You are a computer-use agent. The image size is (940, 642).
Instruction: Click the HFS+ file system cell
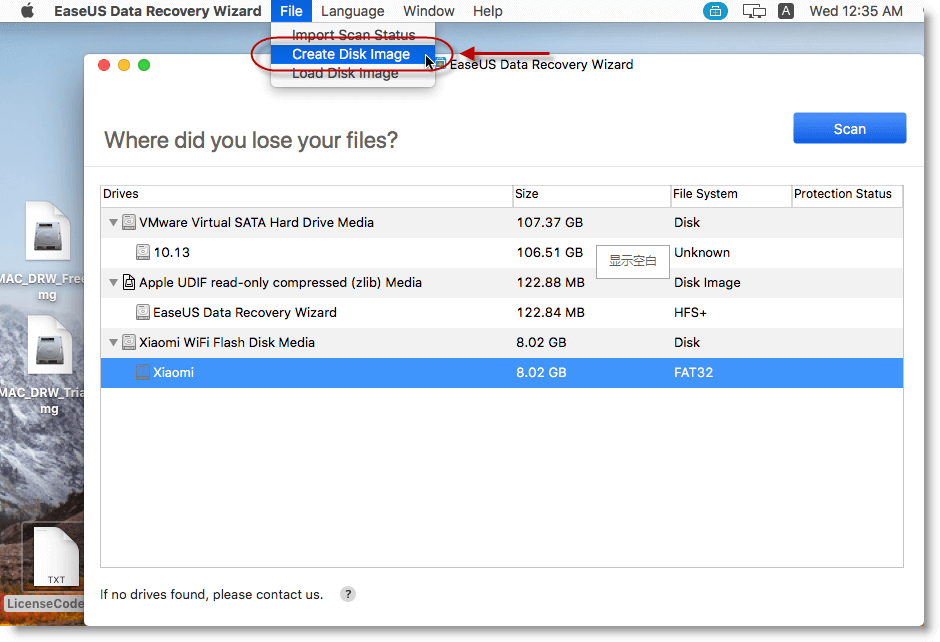pos(690,312)
